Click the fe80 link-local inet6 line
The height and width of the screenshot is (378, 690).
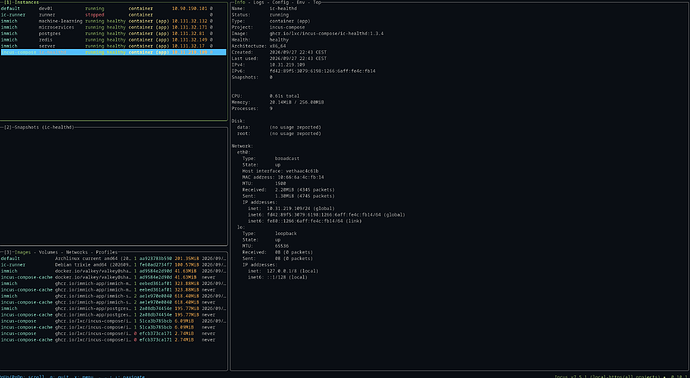point(305,221)
